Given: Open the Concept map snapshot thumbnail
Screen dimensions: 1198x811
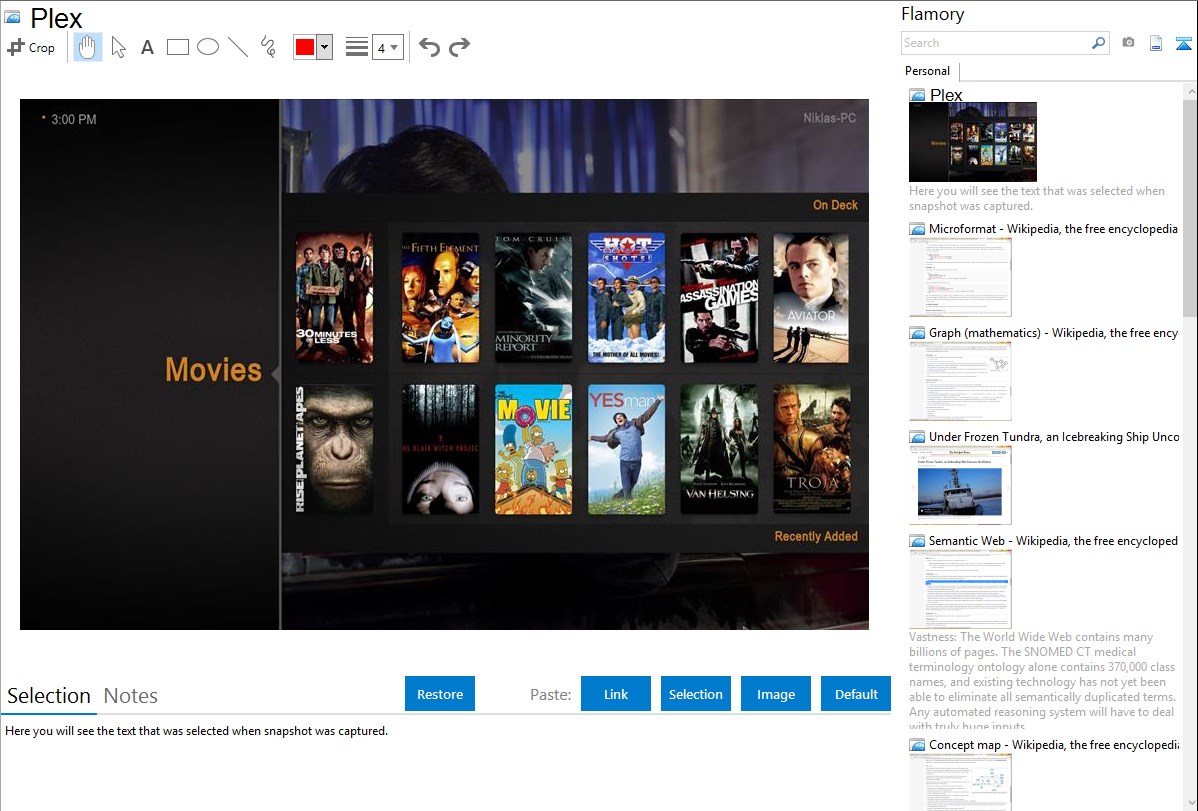Looking at the screenshot, I should tap(960, 781).
